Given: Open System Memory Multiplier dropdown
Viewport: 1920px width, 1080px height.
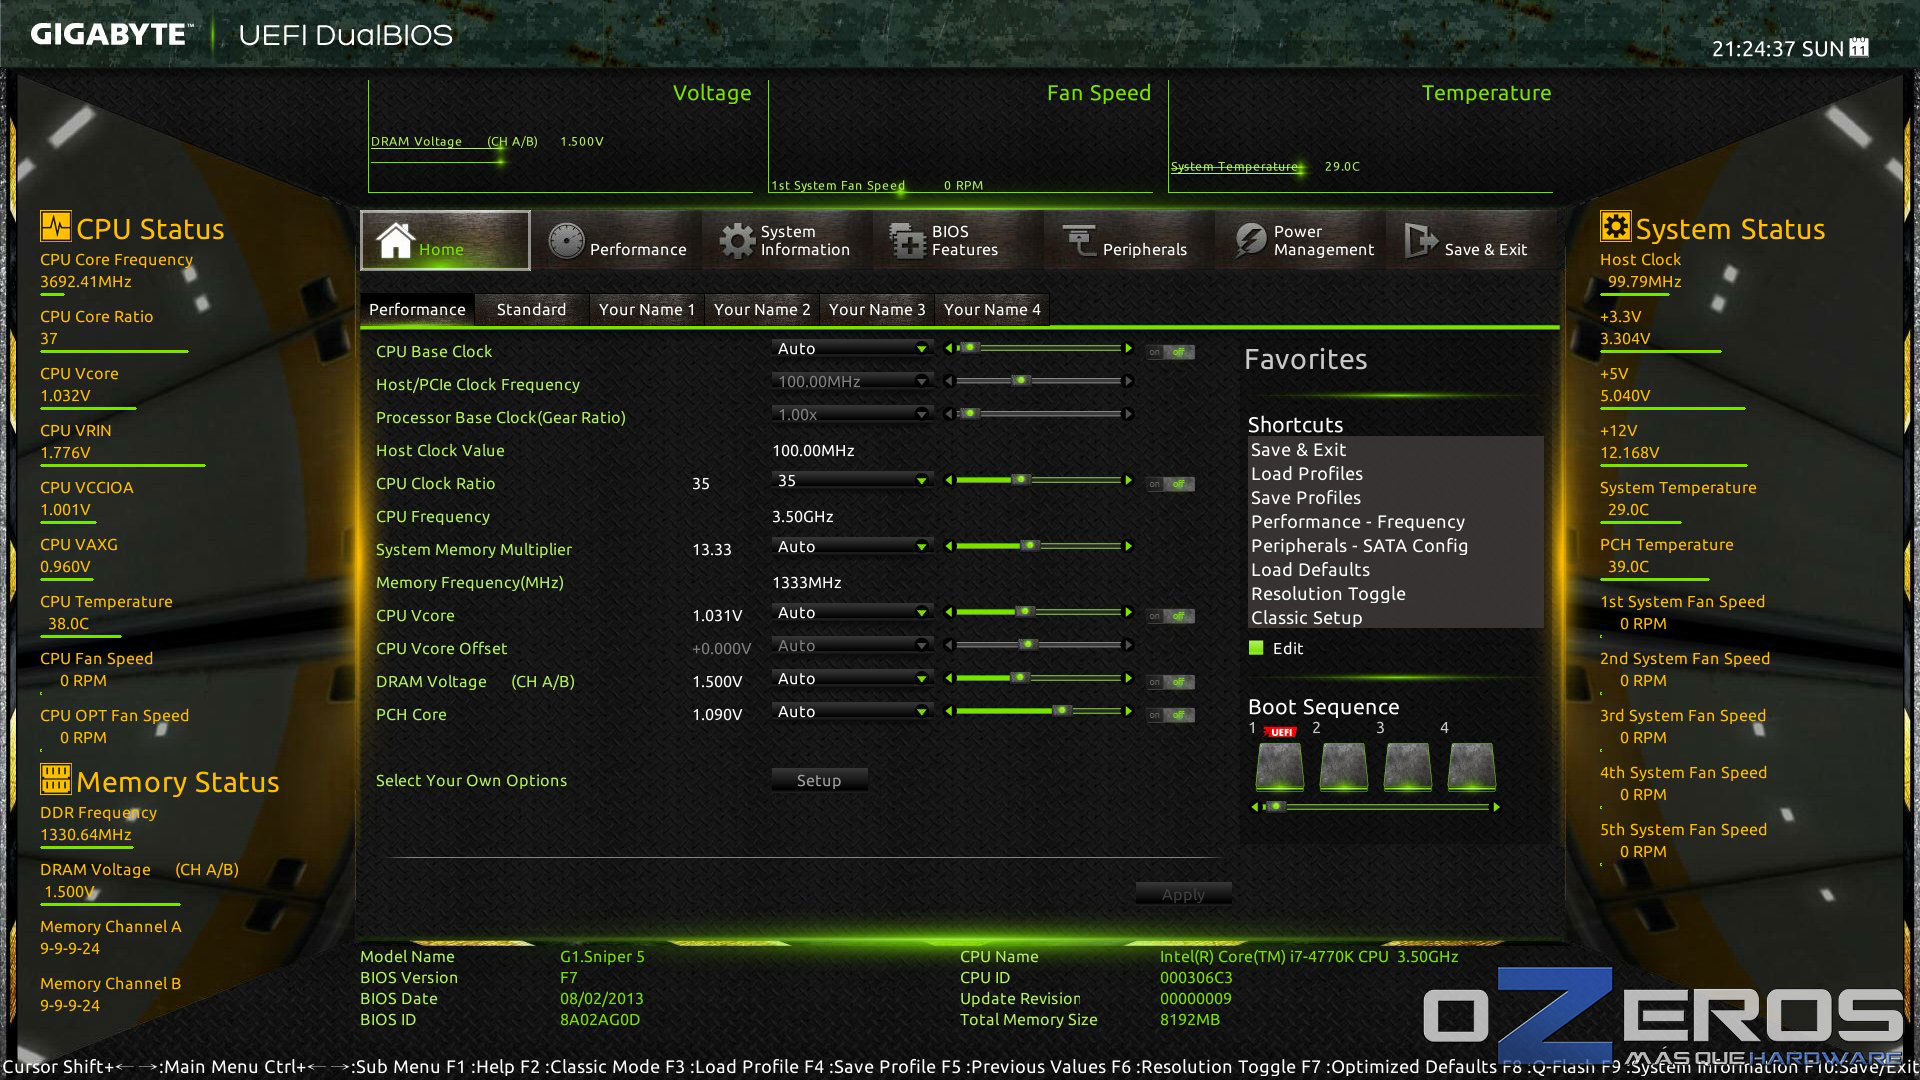Looking at the screenshot, I should 852,546.
